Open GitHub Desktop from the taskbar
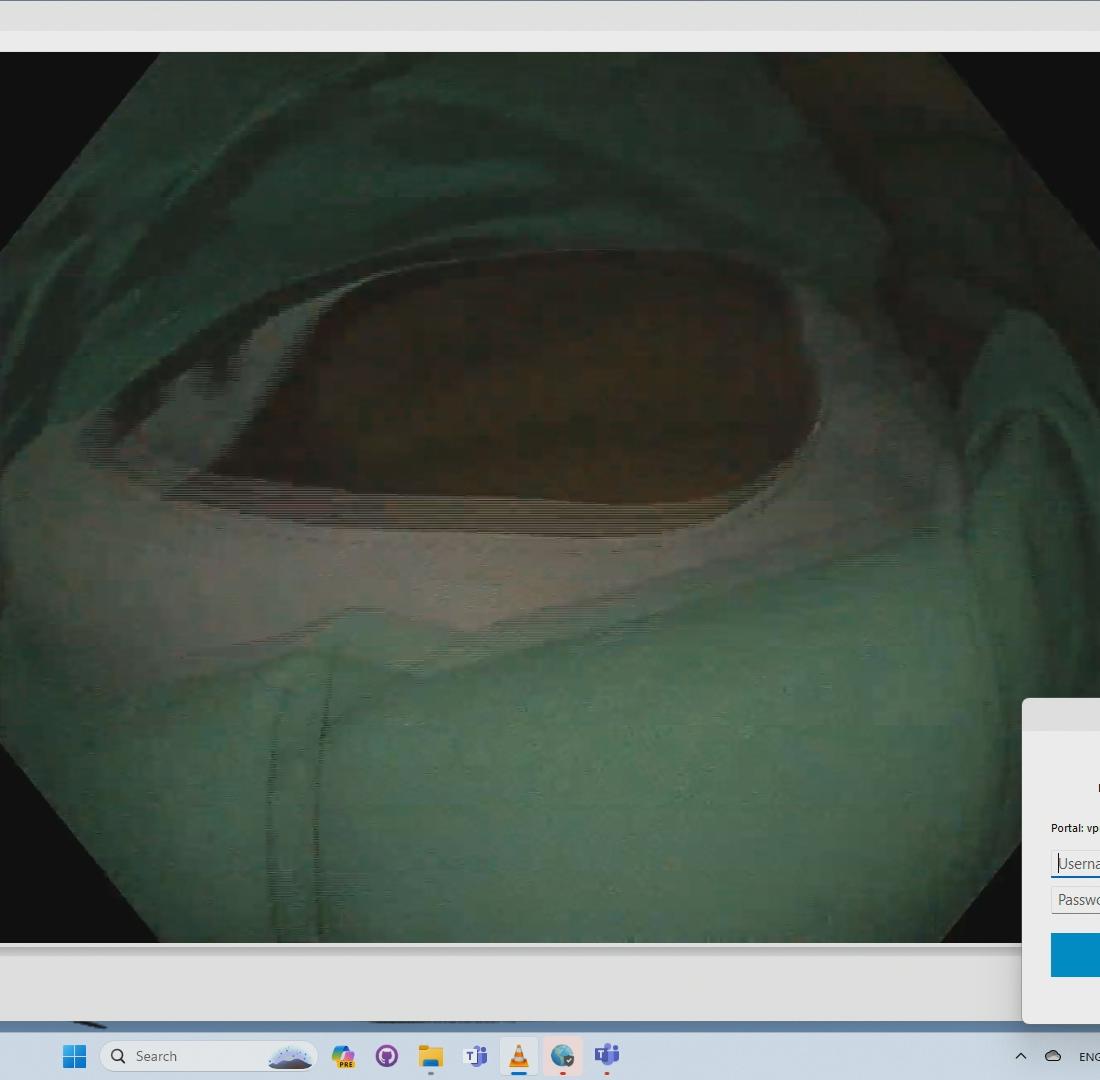Image resolution: width=1100 pixels, height=1080 pixels. point(387,1056)
